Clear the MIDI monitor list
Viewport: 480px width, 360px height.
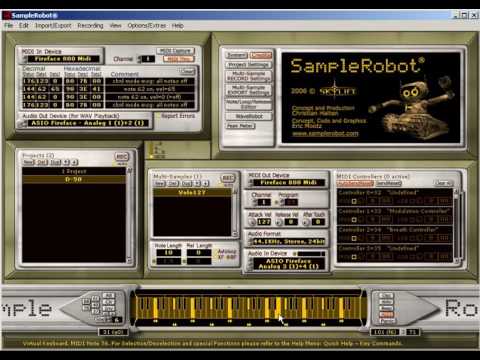pos(187,71)
